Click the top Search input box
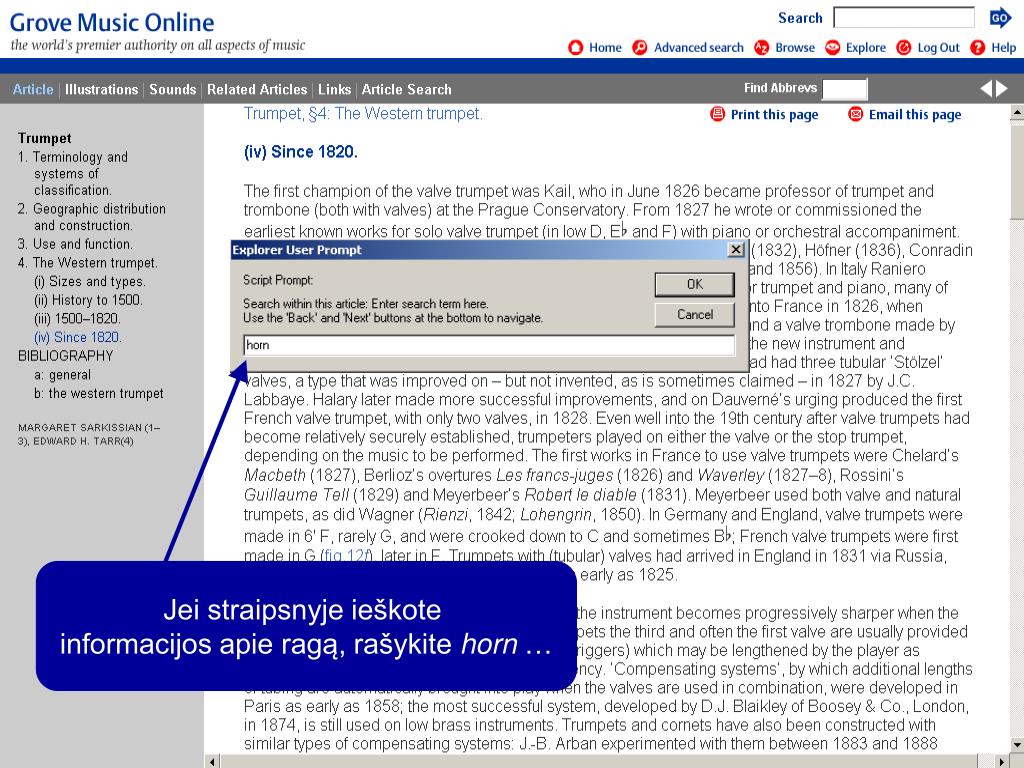 pyautogui.click(x=904, y=18)
